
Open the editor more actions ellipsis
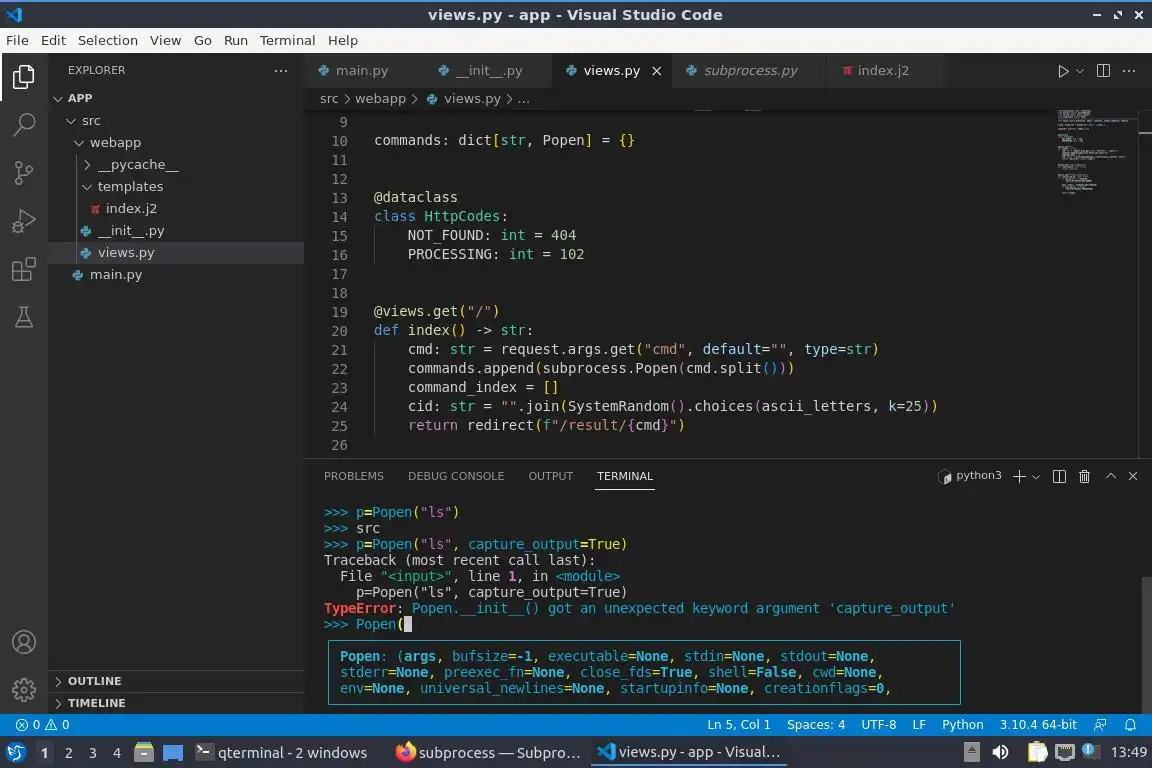(x=1129, y=71)
